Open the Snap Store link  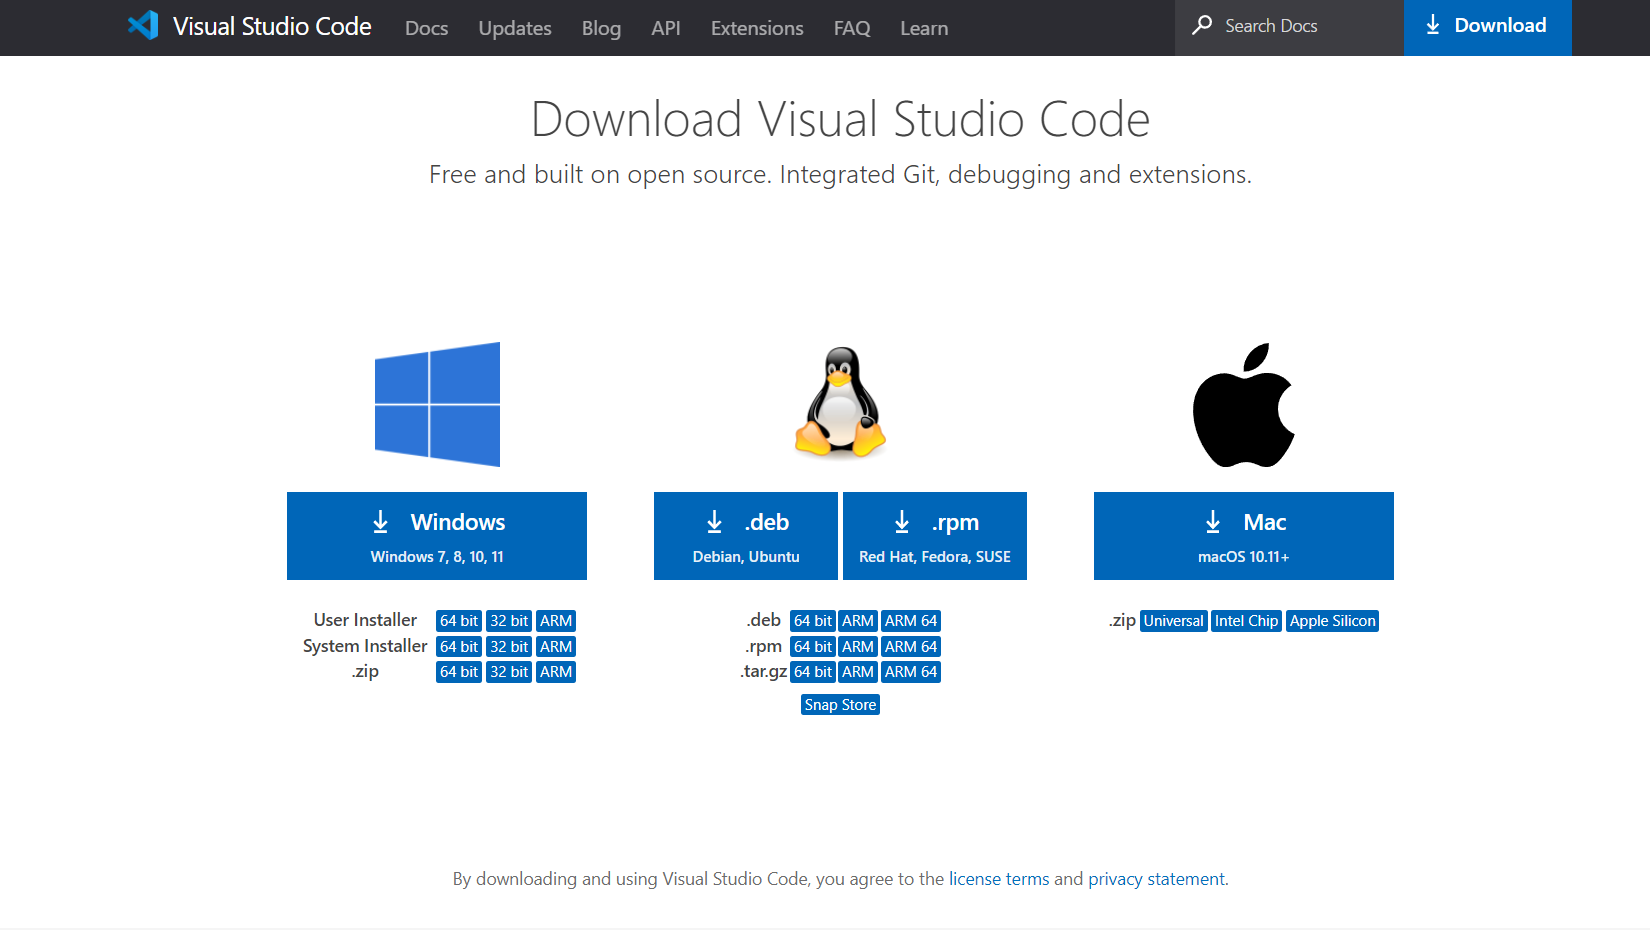tap(840, 705)
